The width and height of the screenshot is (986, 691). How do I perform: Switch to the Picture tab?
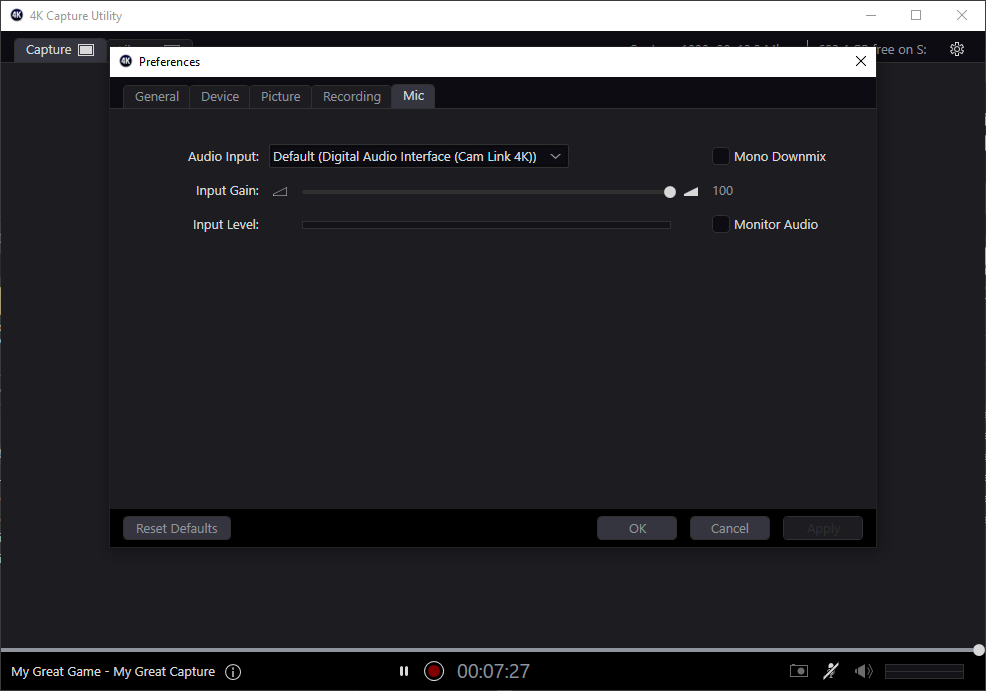pos(280,97)
